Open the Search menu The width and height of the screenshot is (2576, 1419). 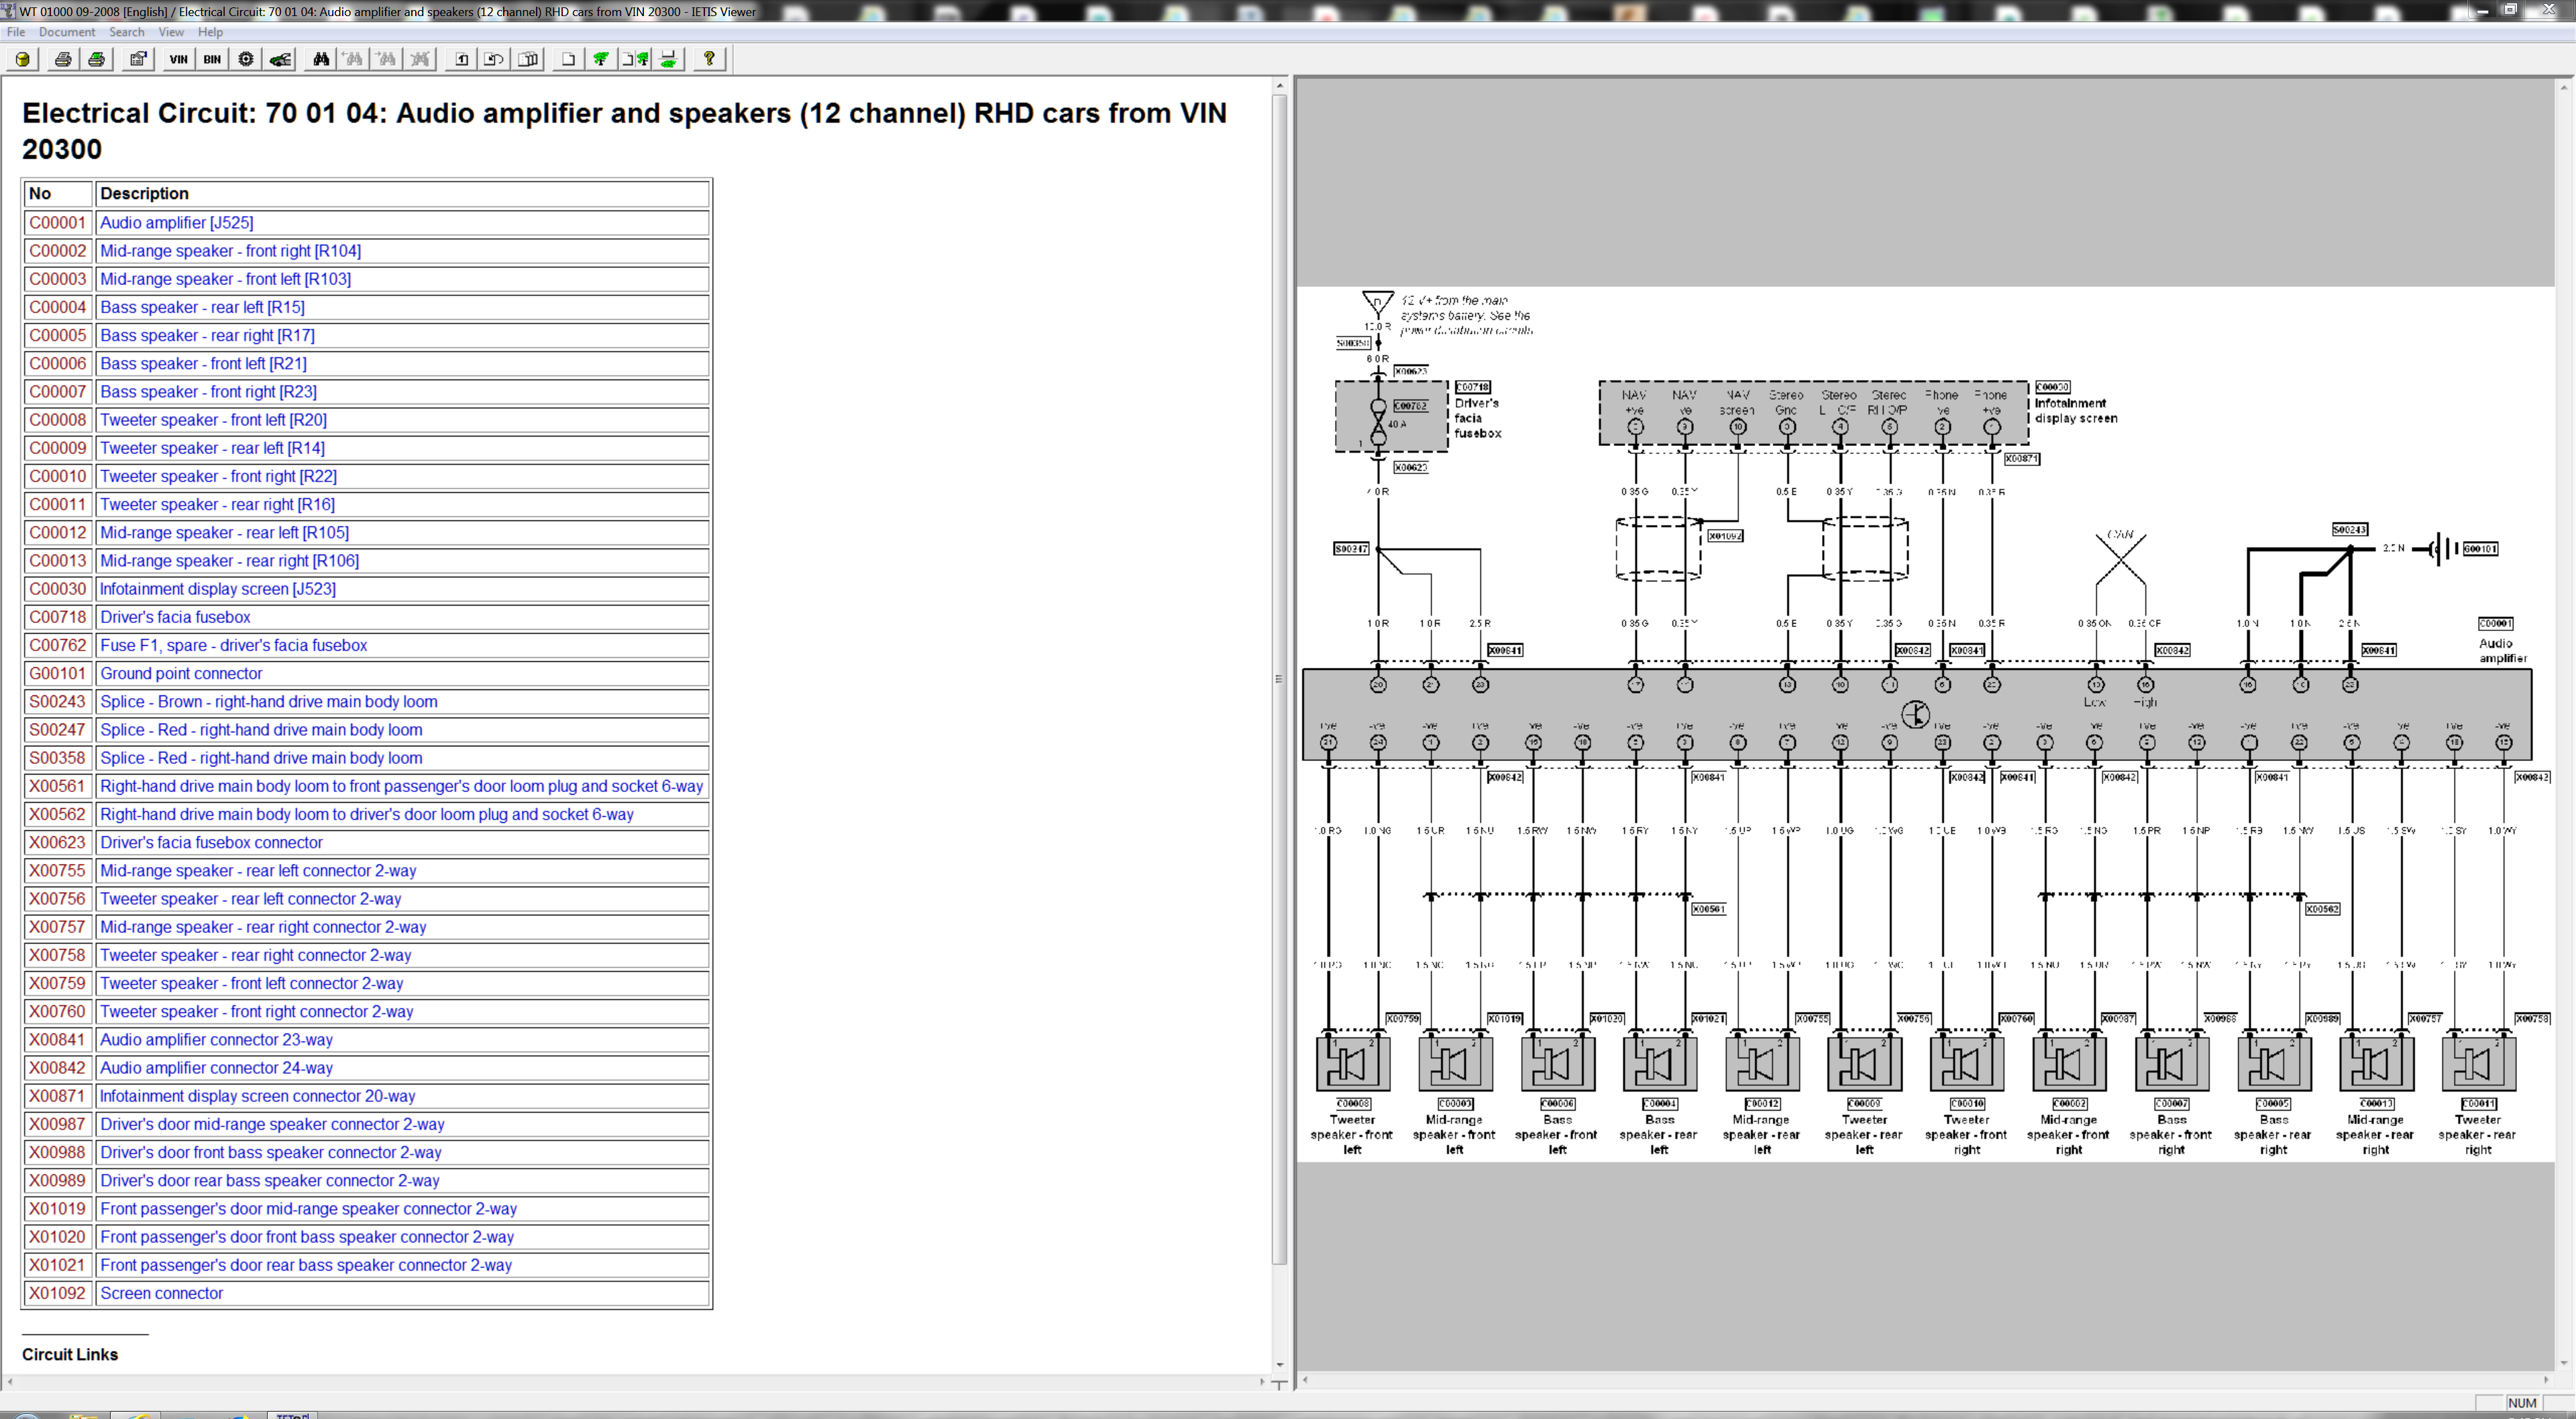[x=126, y=32]
